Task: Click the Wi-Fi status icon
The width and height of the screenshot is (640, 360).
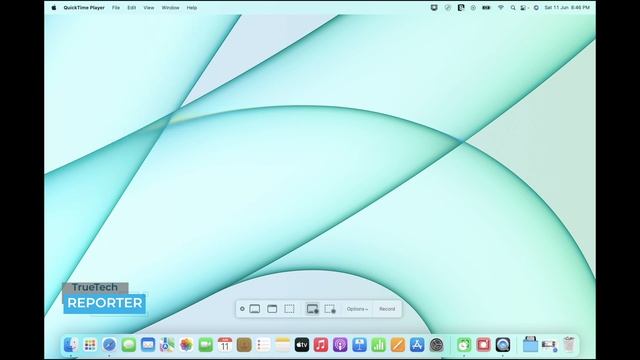Action: [x=501, y=7]
